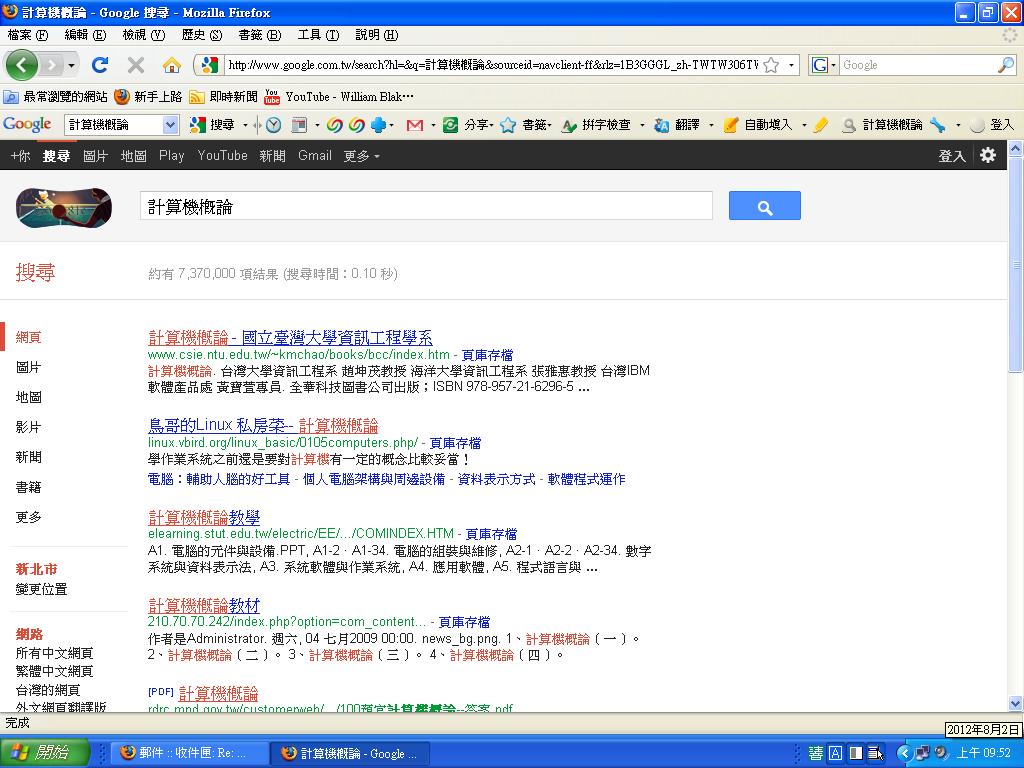Open the 編輯 menu

click(x=86, y=35)
